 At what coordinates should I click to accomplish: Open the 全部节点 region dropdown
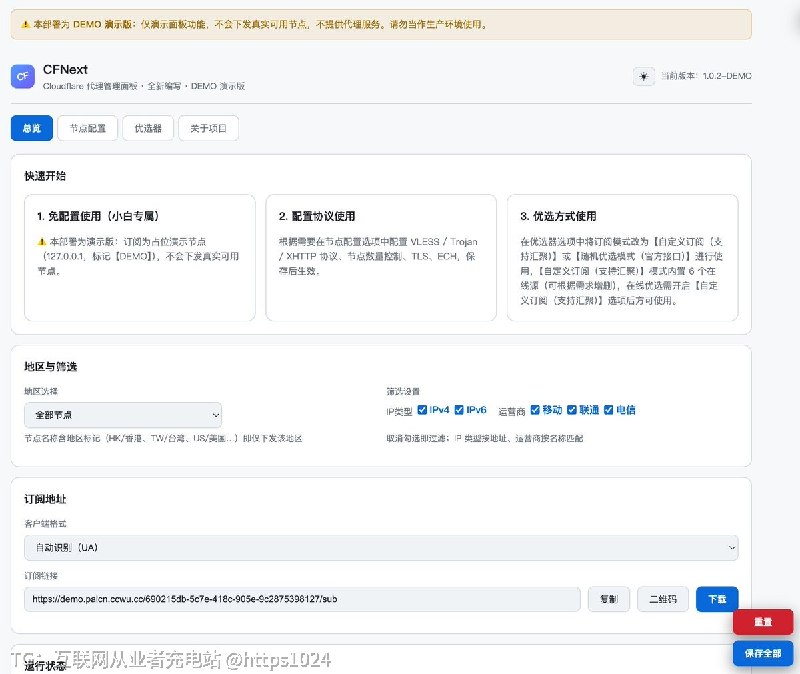(123, 415)
